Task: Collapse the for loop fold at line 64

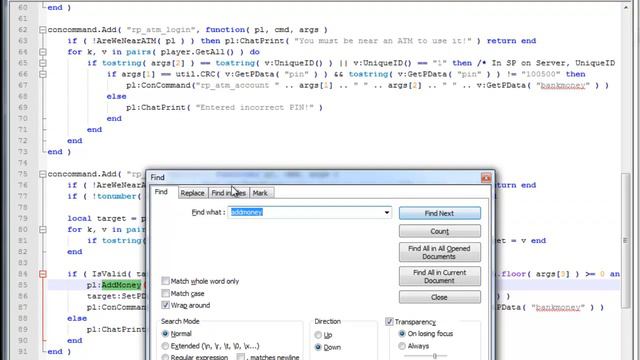Action: 42,52
